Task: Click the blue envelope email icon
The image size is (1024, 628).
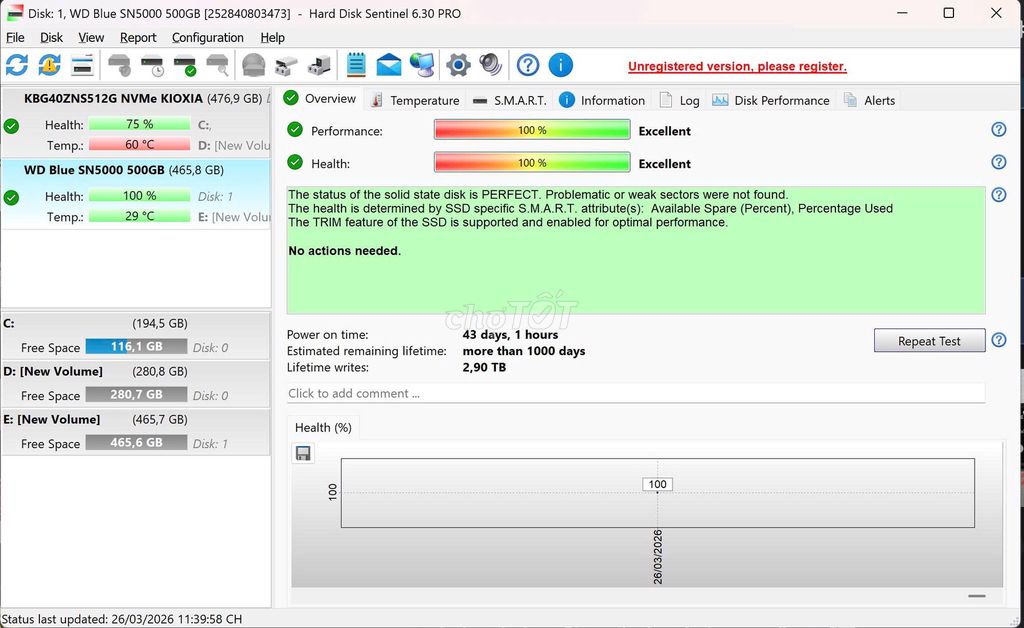Action: 389,65
